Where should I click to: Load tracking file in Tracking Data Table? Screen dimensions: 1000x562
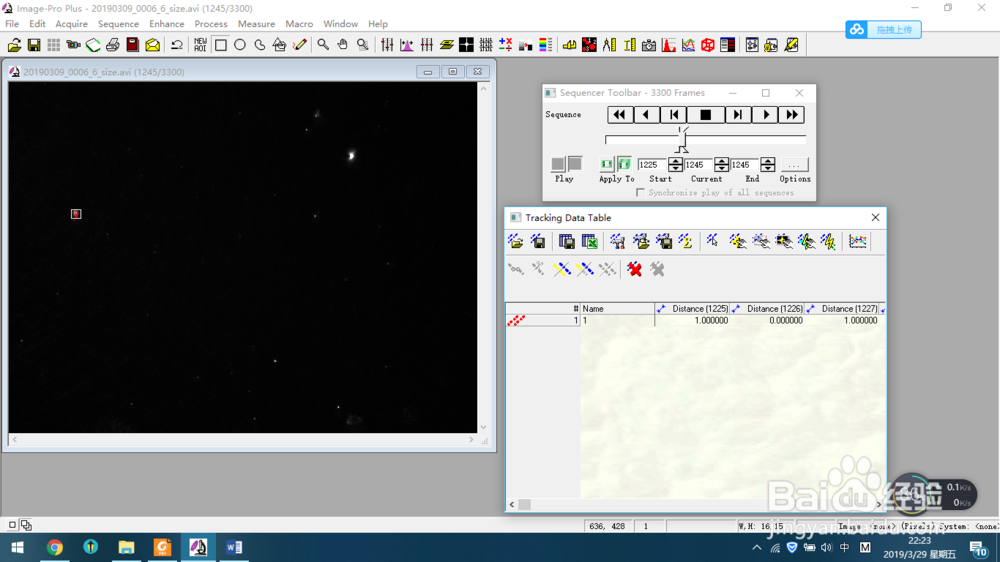tap(515, 241)
